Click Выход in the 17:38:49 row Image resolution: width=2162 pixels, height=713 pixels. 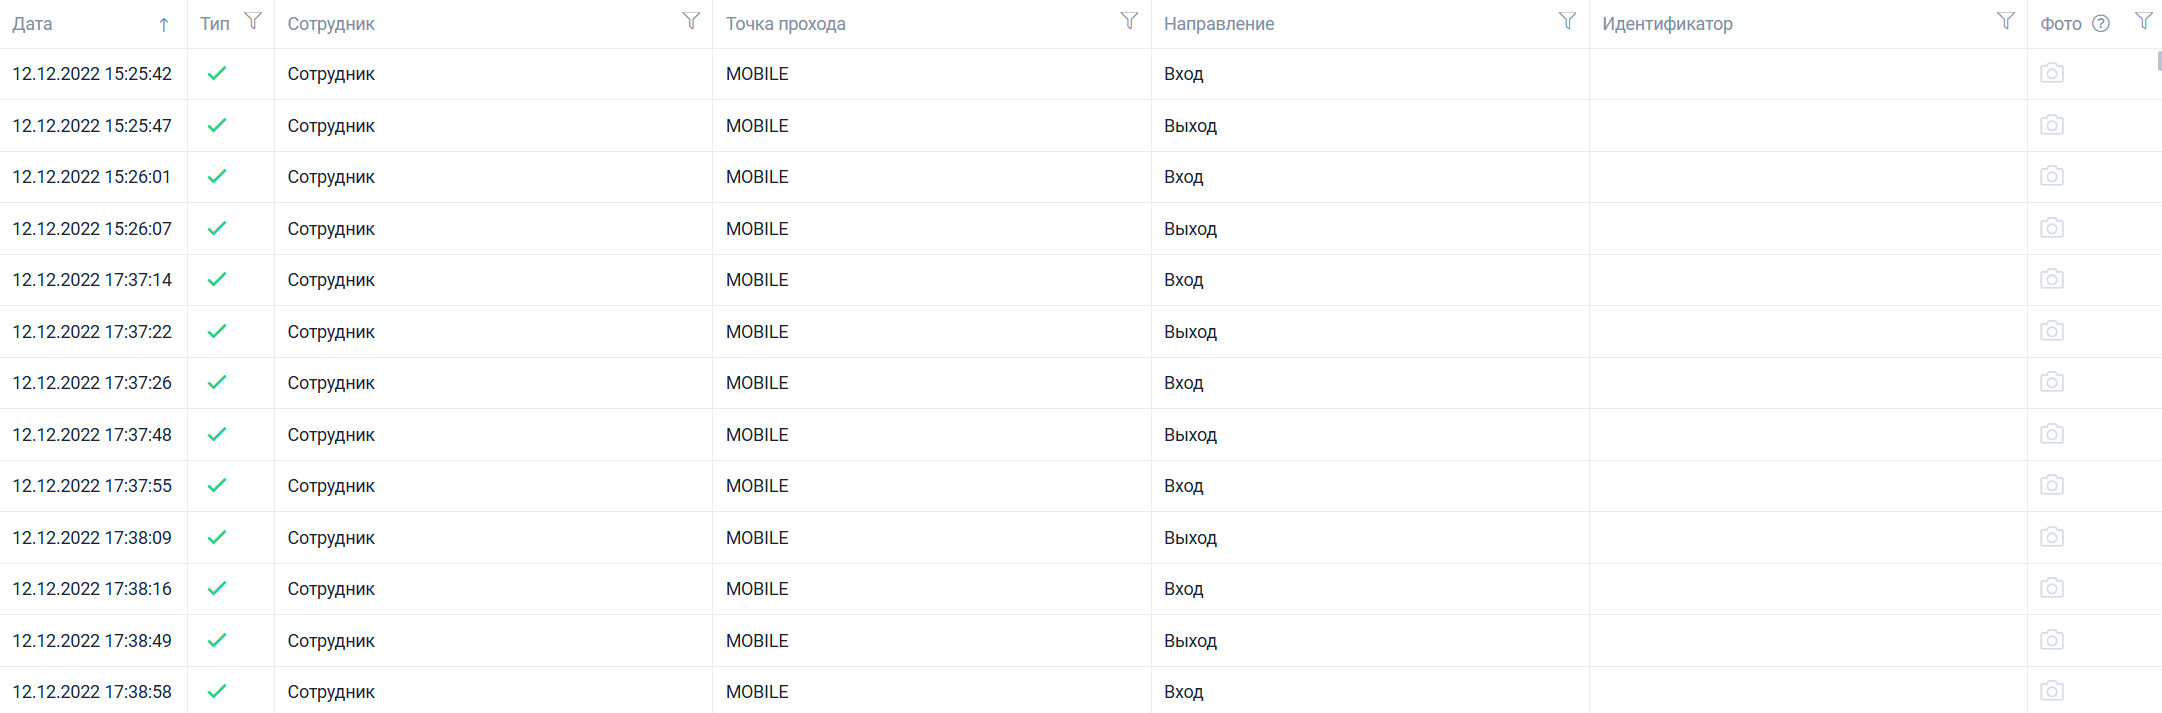coord(1190,641)
